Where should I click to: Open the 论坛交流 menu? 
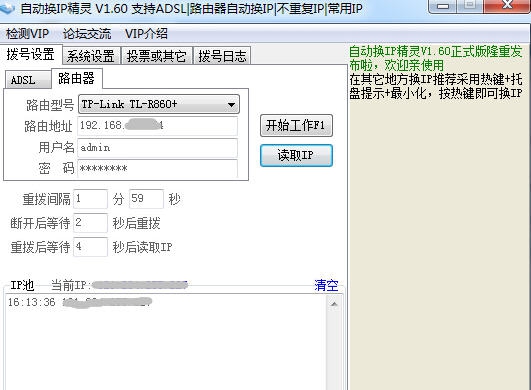click(x=87, y=34)
